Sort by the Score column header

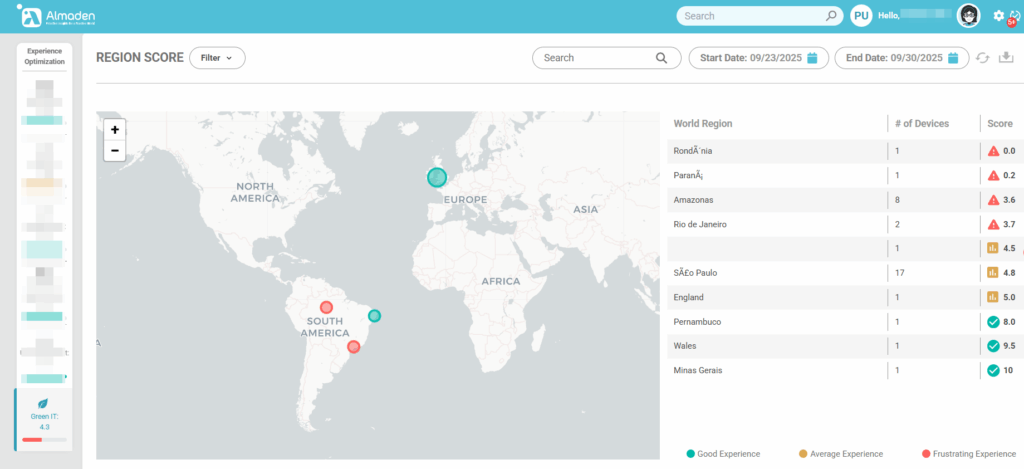coord(1000,123)
